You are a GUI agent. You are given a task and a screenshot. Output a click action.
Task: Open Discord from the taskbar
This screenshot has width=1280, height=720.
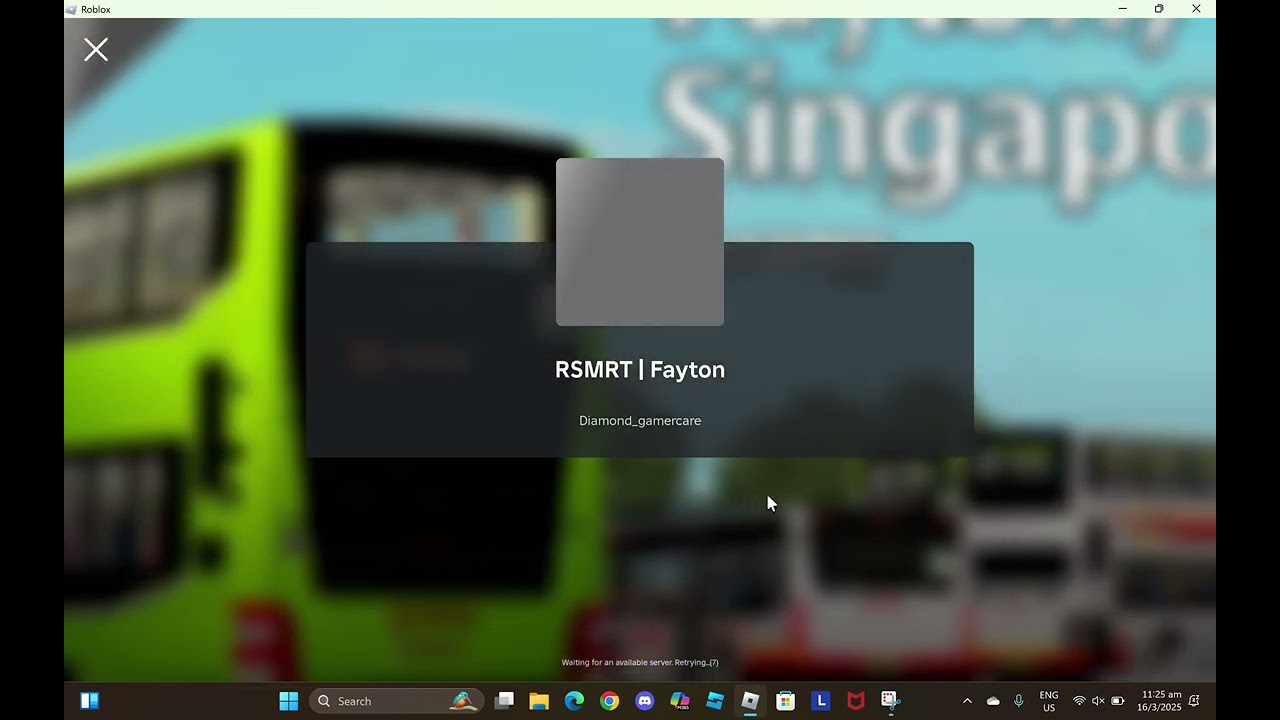645,701
